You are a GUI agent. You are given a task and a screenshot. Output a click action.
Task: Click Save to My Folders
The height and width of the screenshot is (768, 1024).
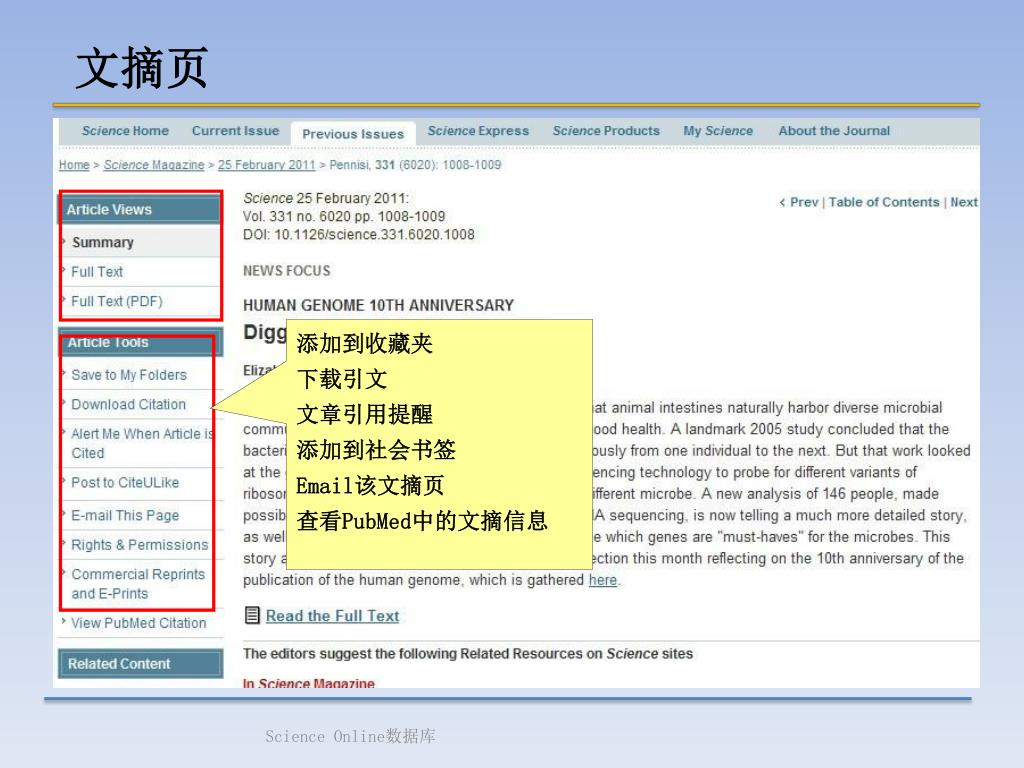tap(129, 375)
